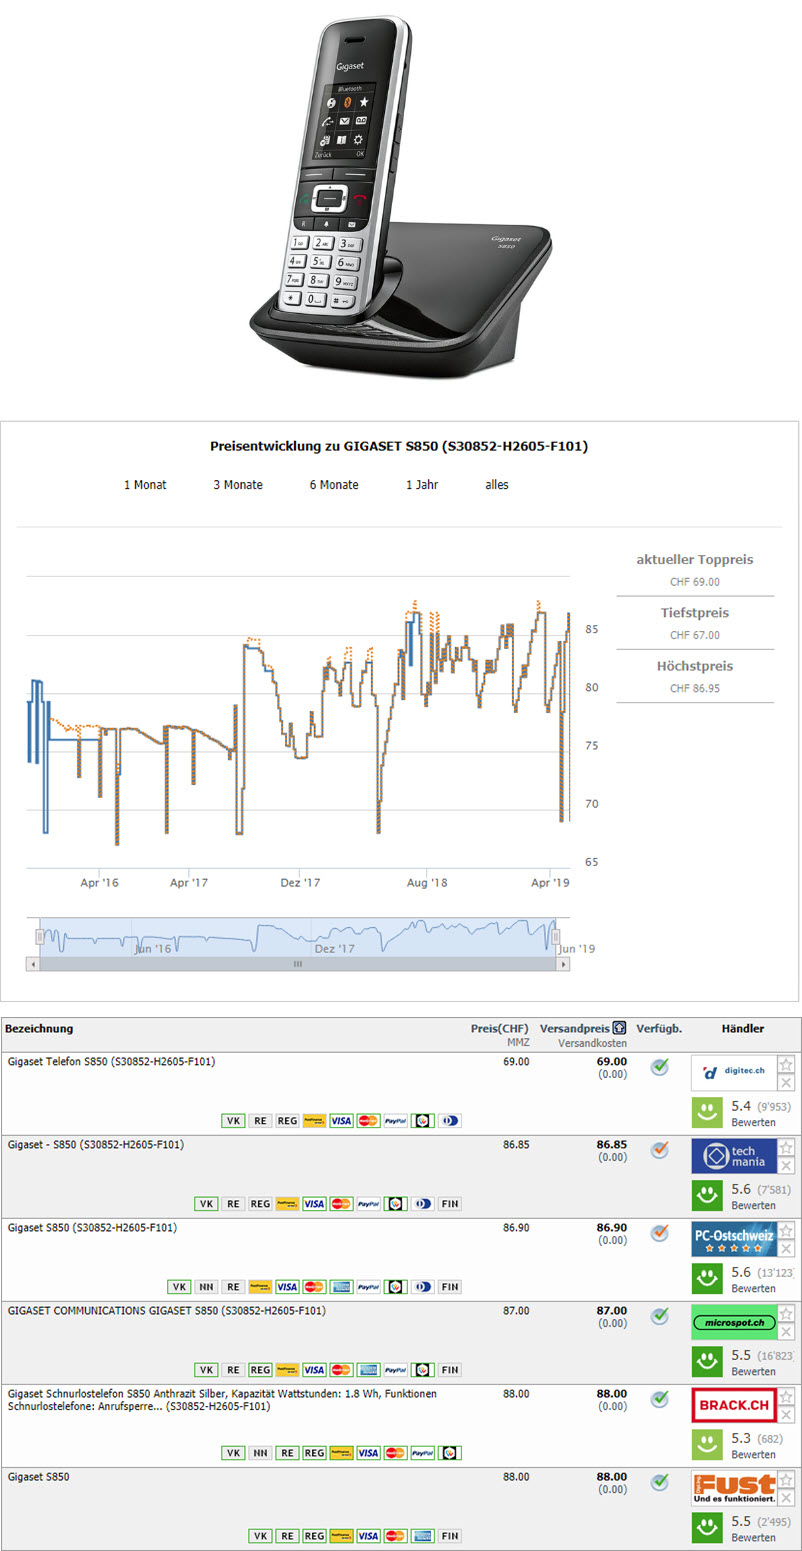Click Bewerten under Fust
Screen dimensions: 802x1551
(753, 1537)
